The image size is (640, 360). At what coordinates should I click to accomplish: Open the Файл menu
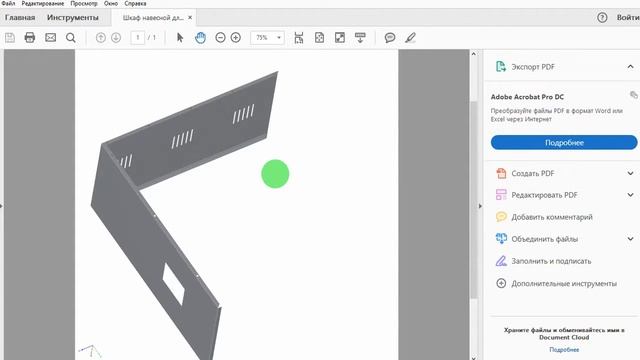tap(8, 3)
